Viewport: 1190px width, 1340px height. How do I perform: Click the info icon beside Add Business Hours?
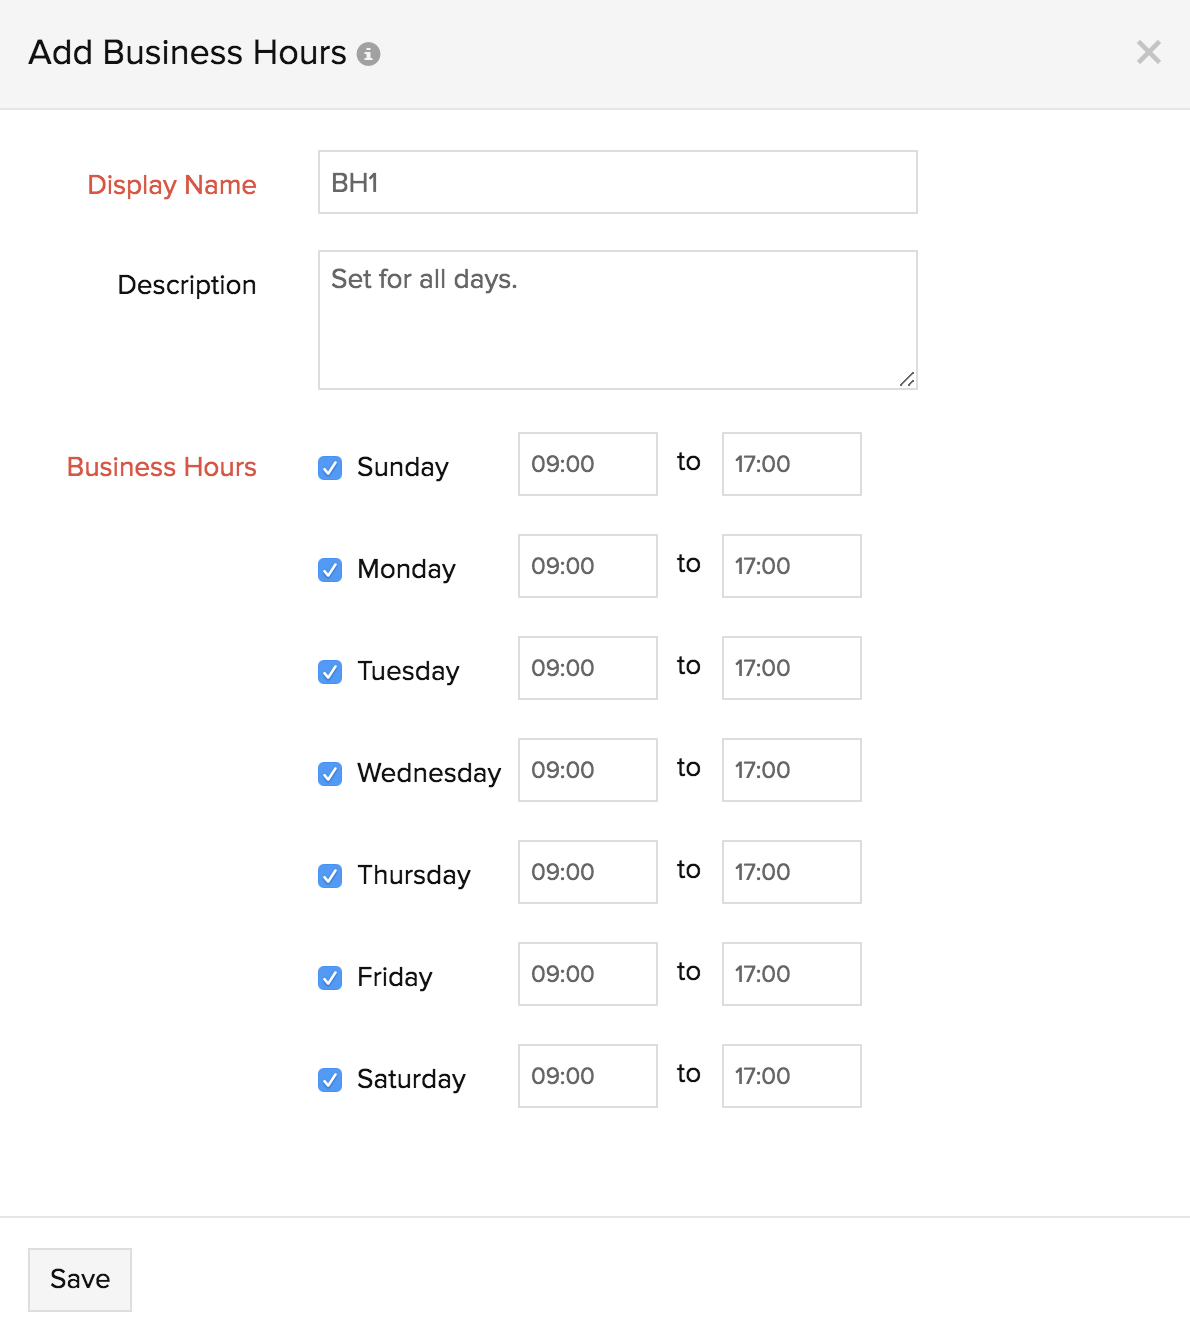click(x=370, y=54)
